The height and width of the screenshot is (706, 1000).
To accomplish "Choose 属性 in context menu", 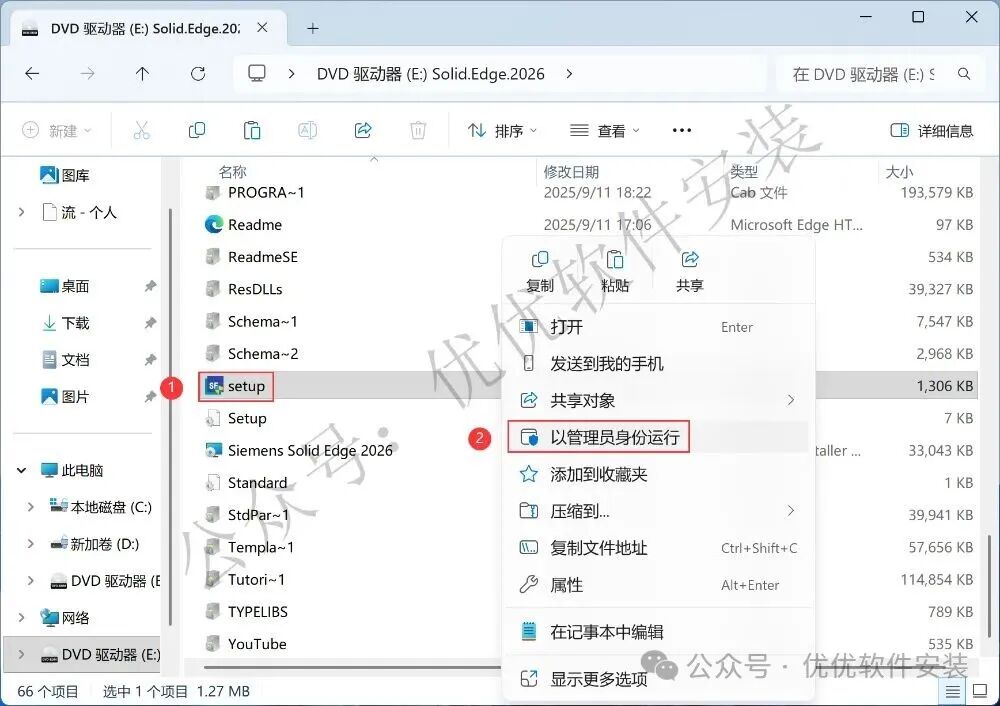I will click(658, 585).
